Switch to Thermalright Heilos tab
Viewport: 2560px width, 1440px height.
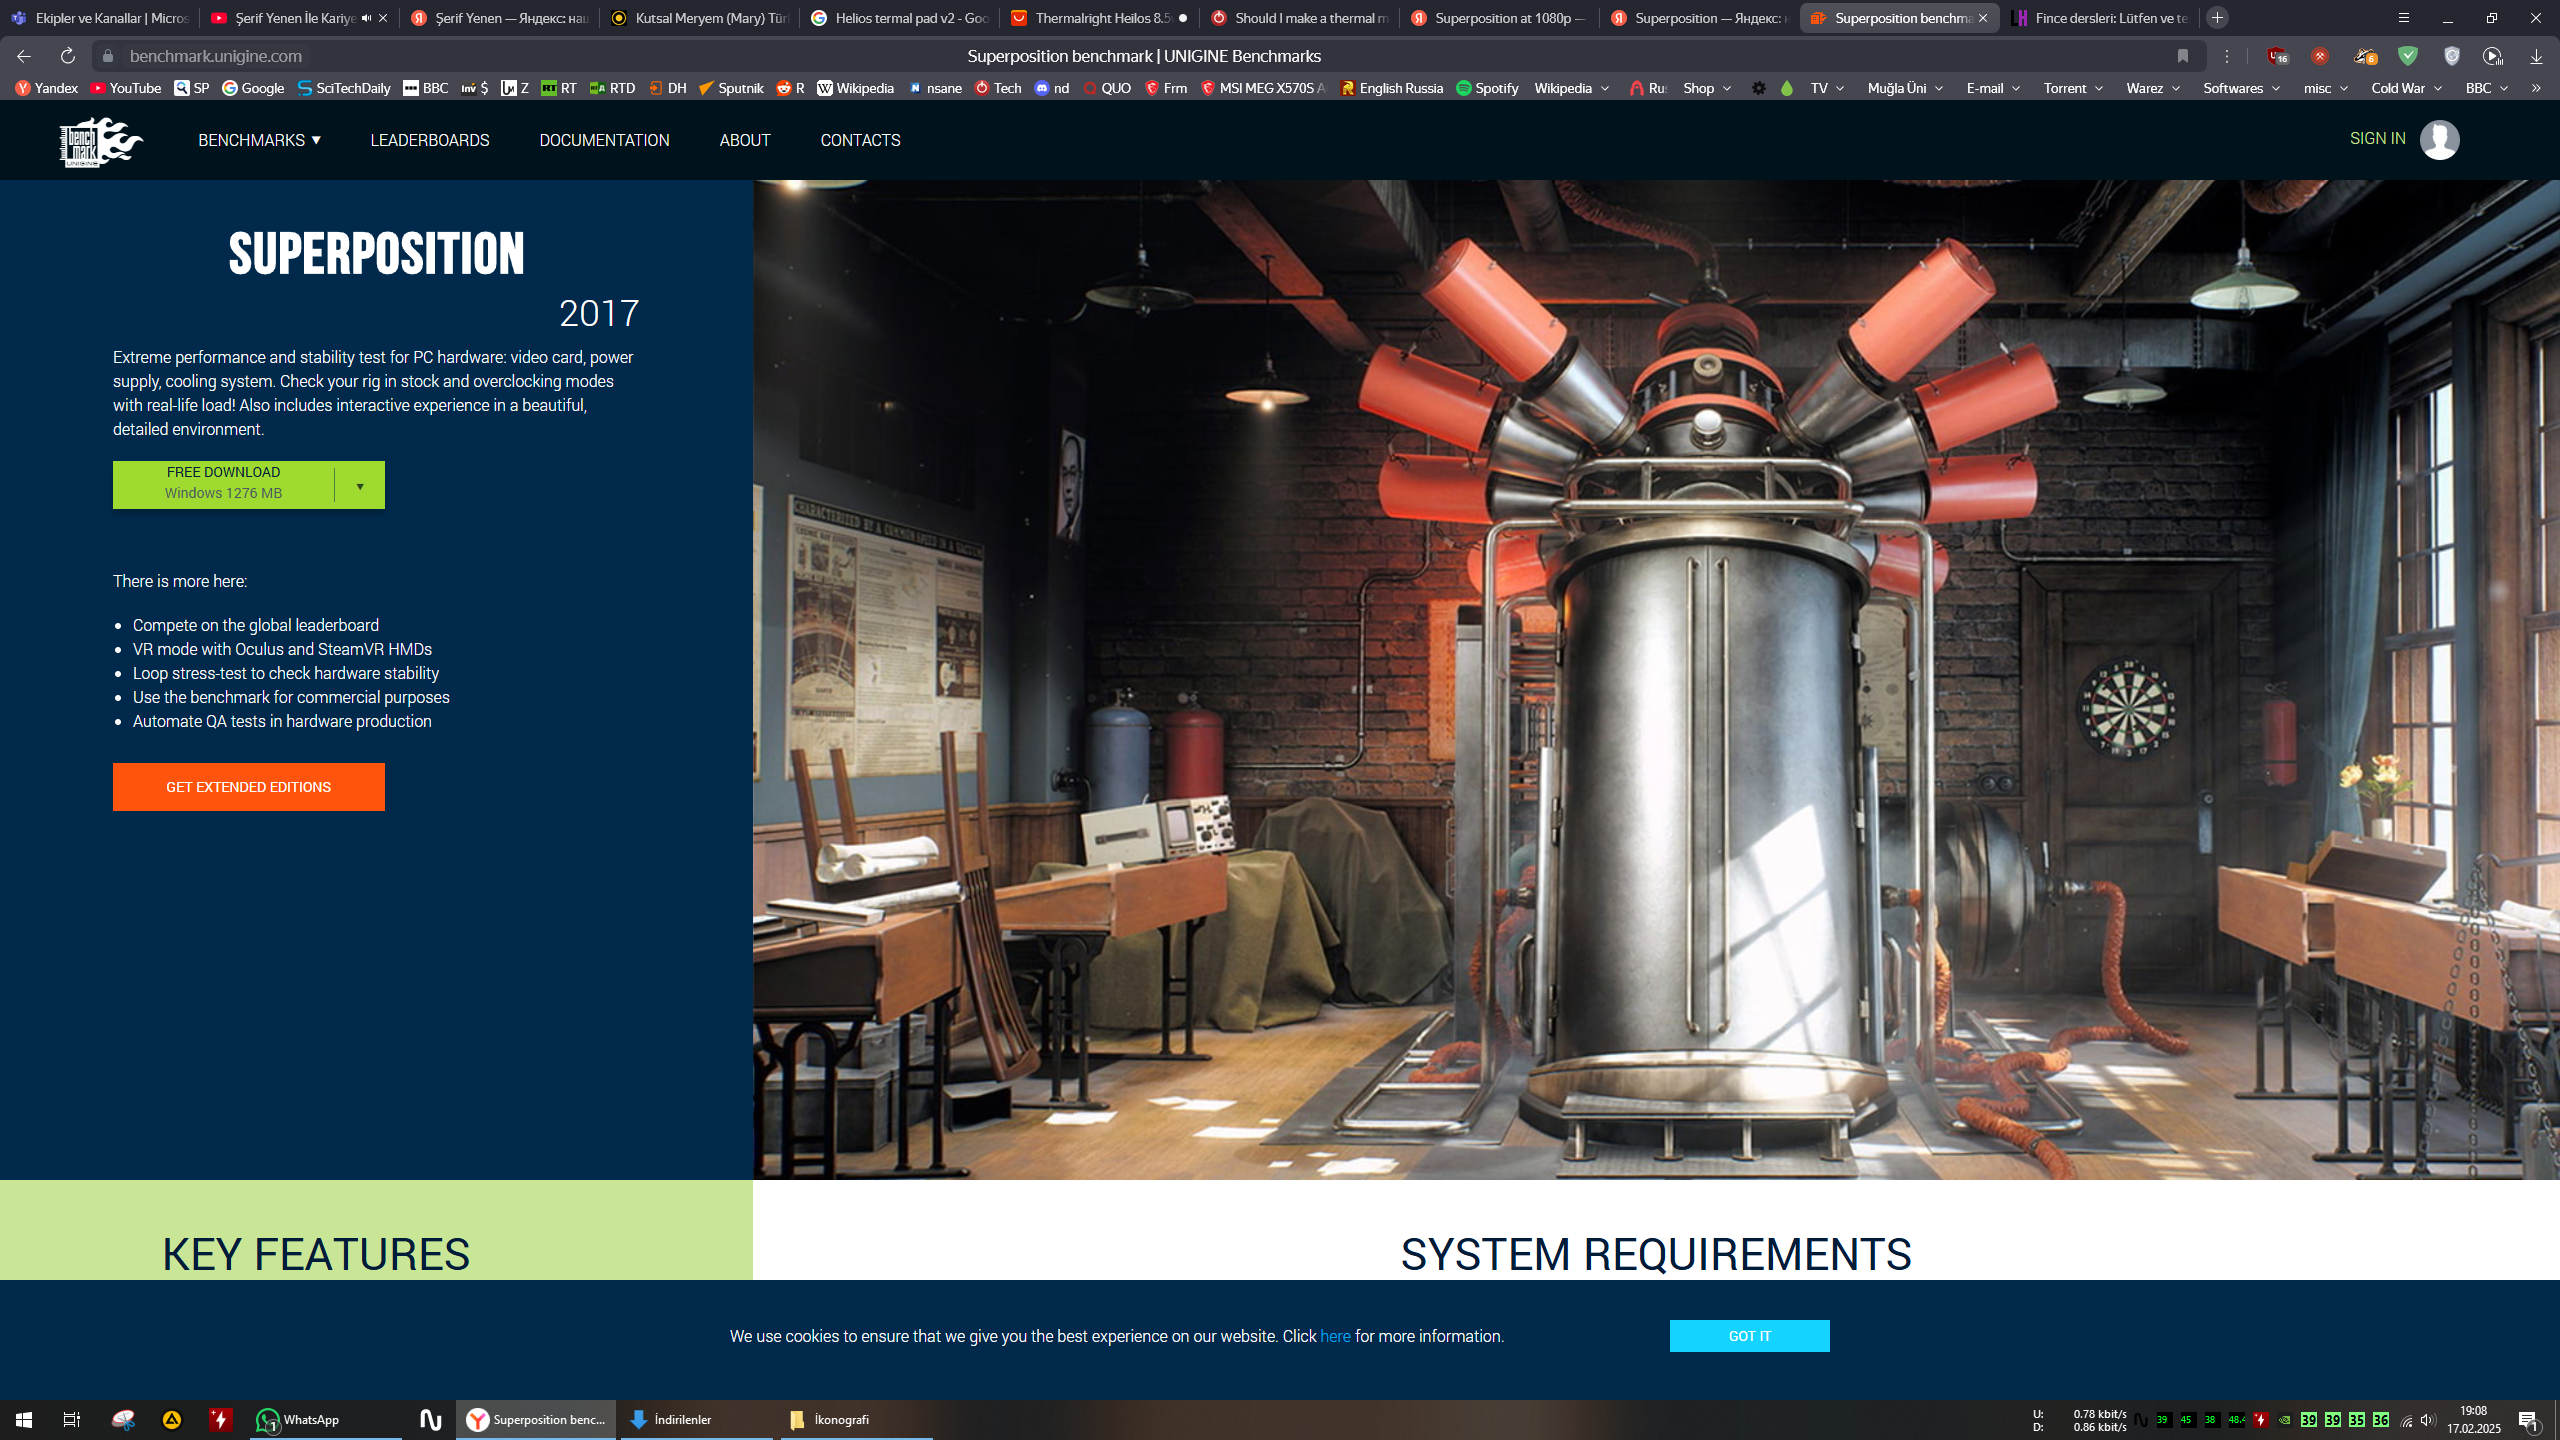(1100, 18)
